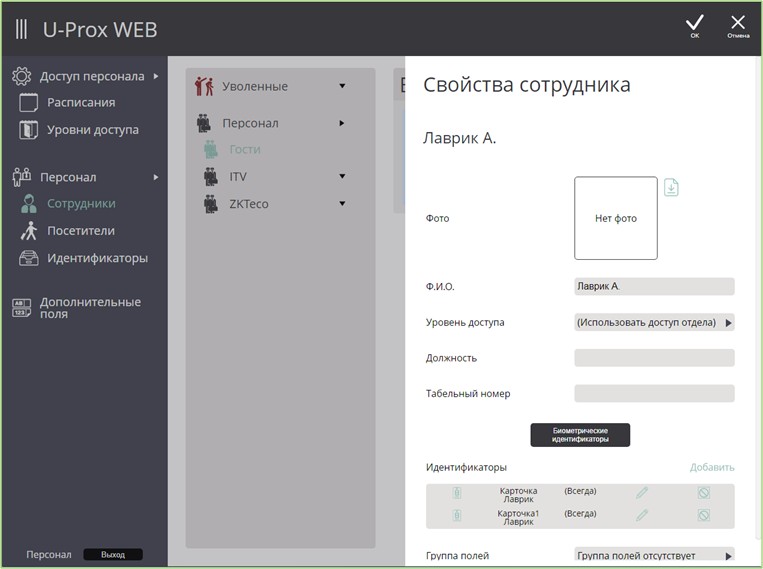The height and width of the screenshot is (569, 763).
Task: Click card icon in Карточка1 Лаврик row
Action: click(456, 515)
